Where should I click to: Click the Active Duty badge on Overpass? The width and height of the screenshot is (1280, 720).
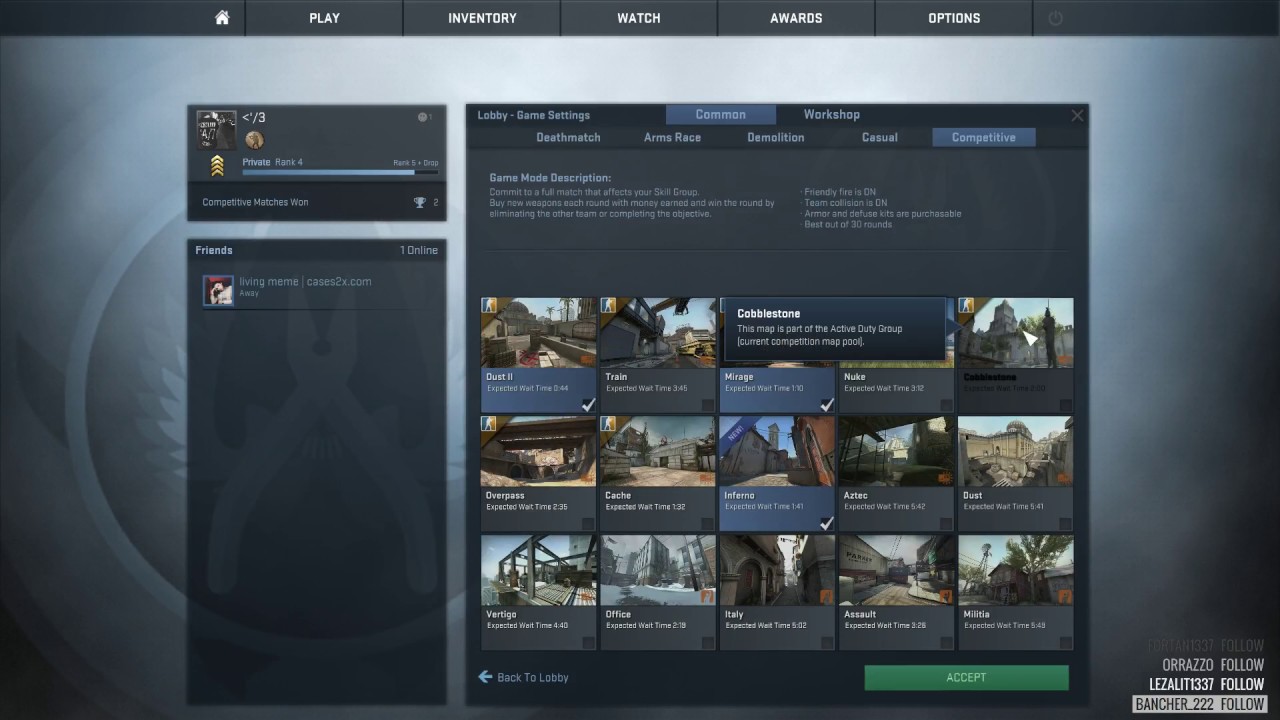point(489,424)
